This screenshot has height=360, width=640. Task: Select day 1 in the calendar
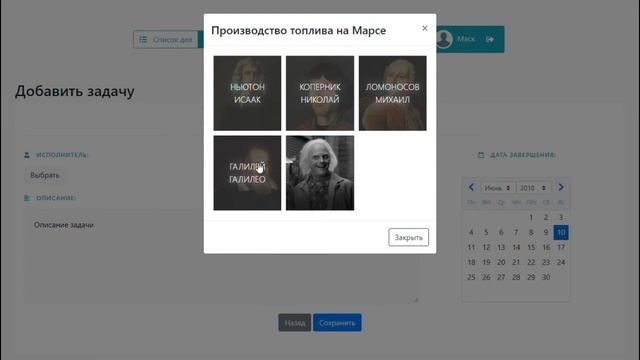click(x=531, y=217)
